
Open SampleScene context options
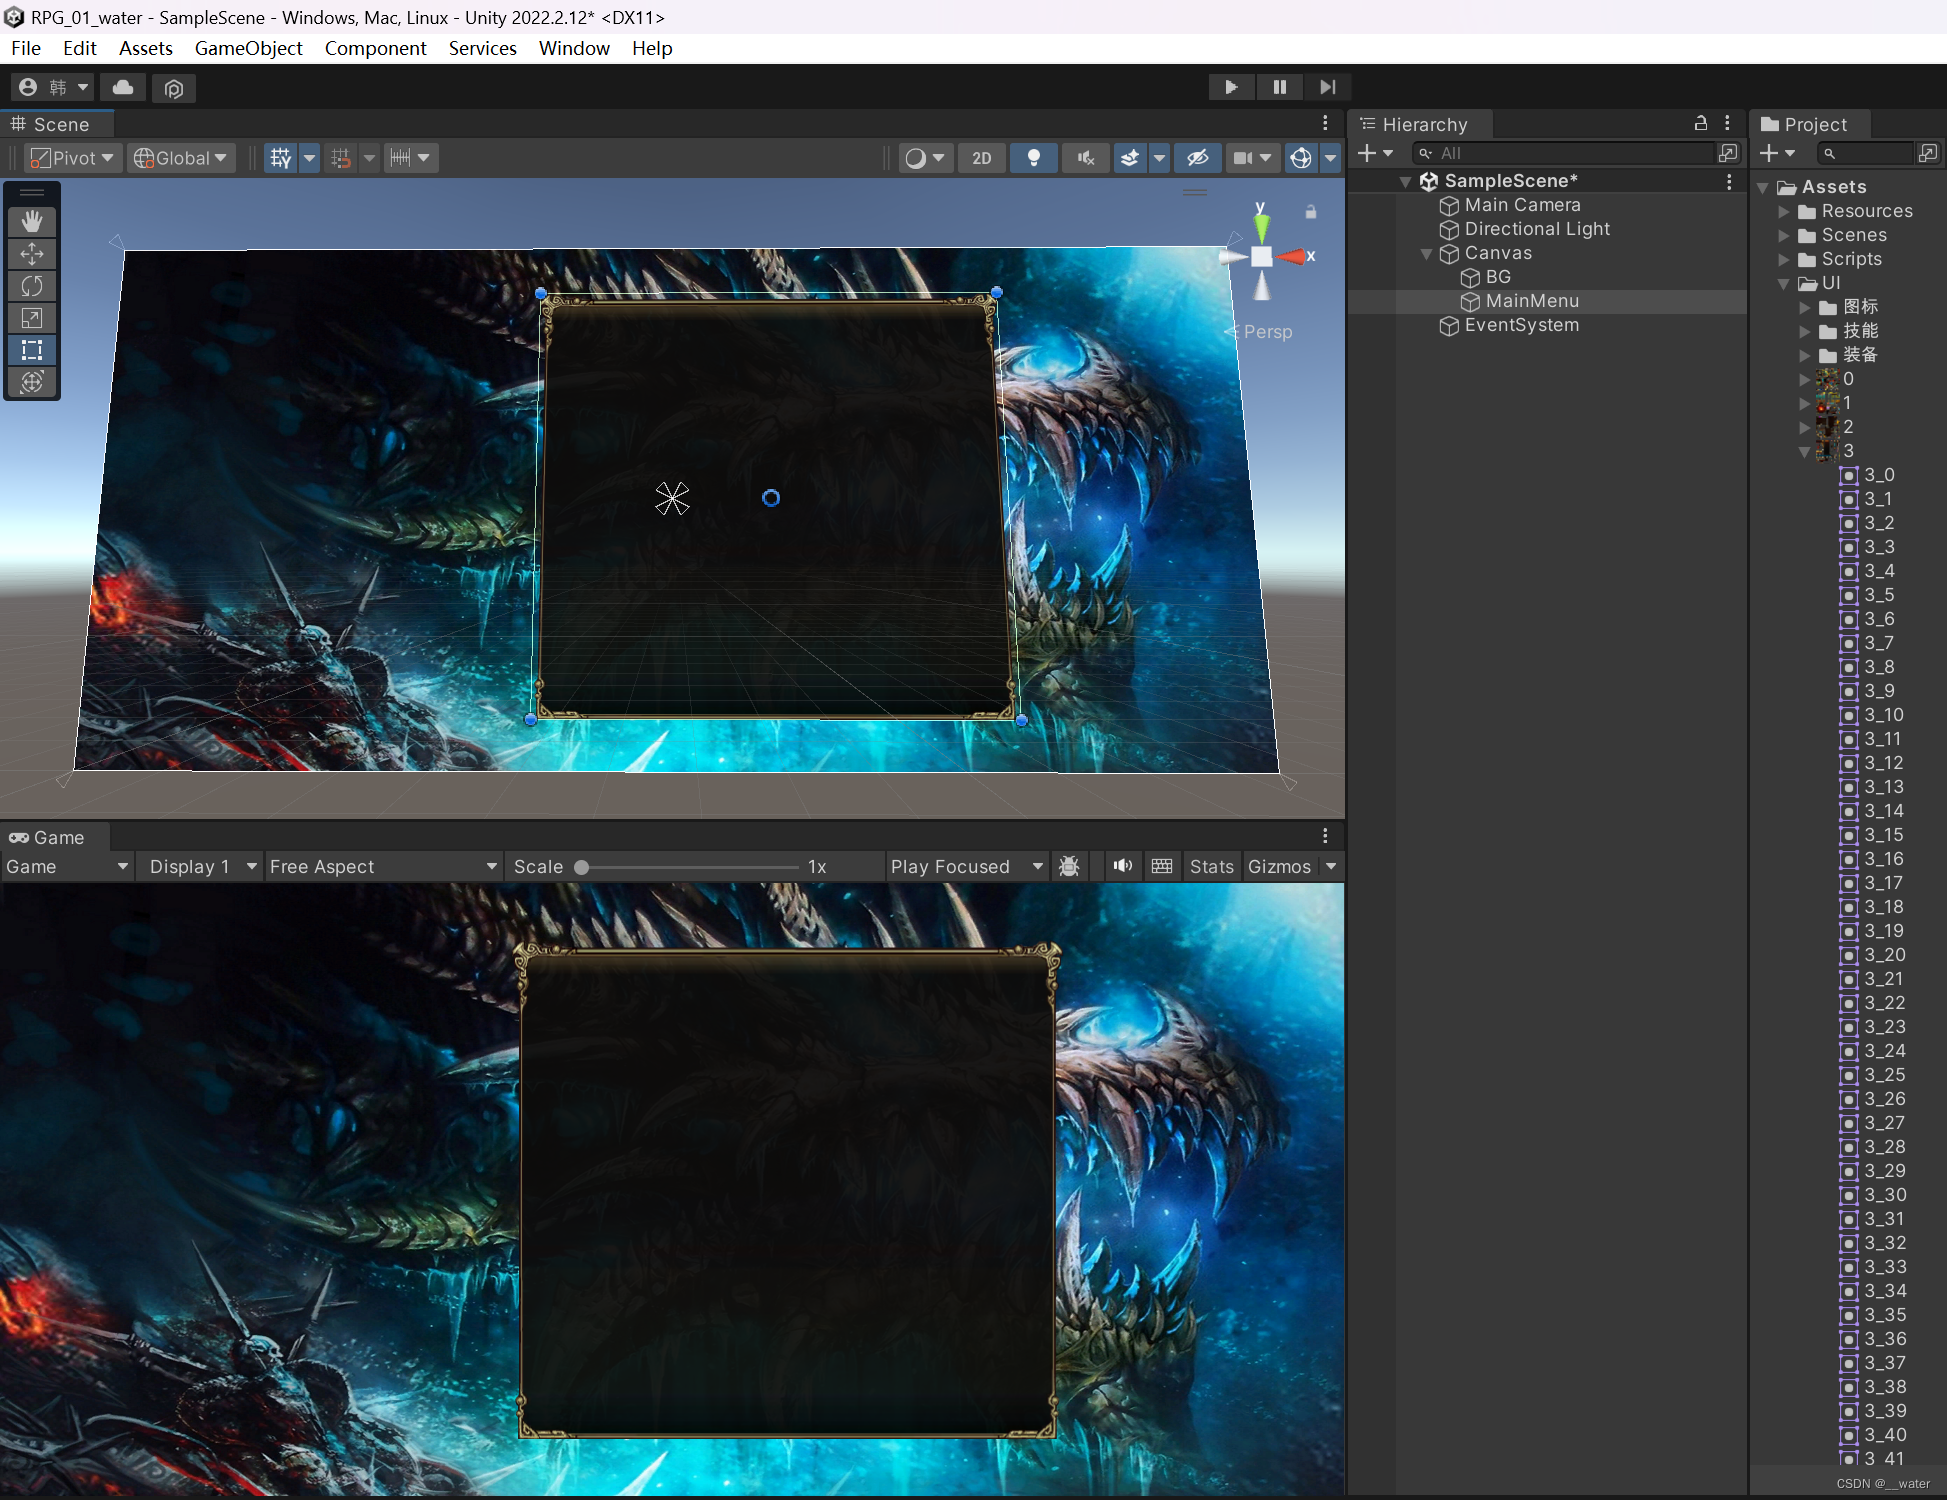1728,181
